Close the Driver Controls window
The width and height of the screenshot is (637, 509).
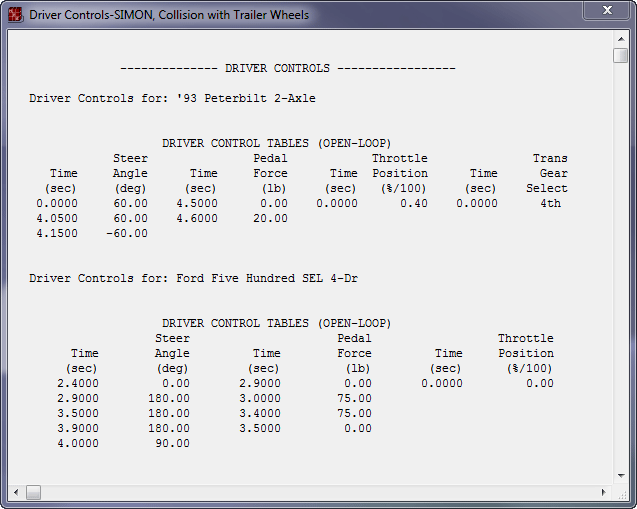pyautogui.click(x=605, y=12)
